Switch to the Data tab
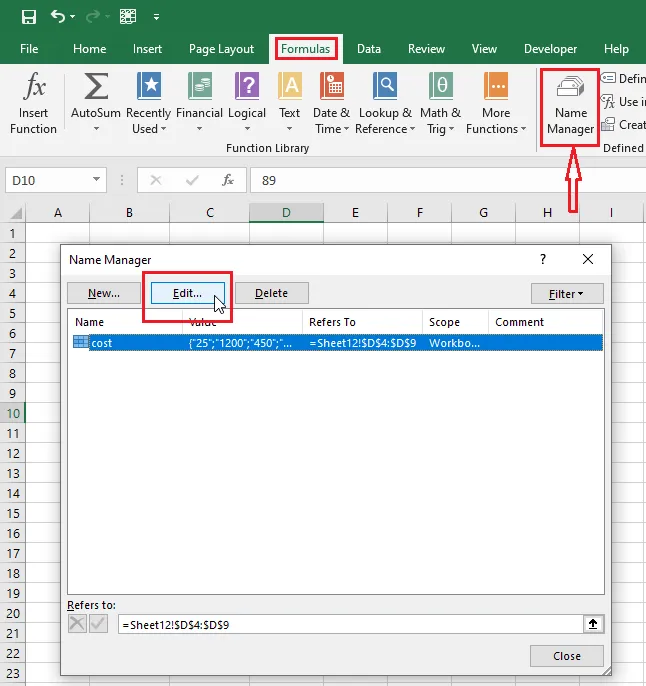The width and height of the screenshot is (646, 686). coord(369,49)
